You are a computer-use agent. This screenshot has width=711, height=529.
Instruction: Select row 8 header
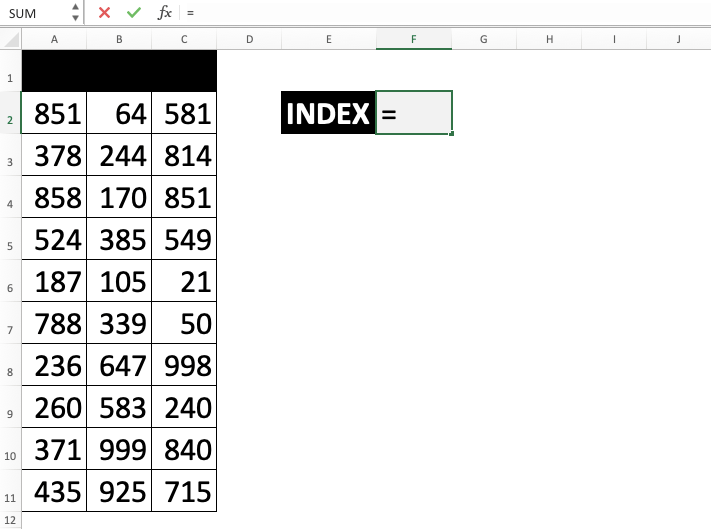[x=10, y=365]
